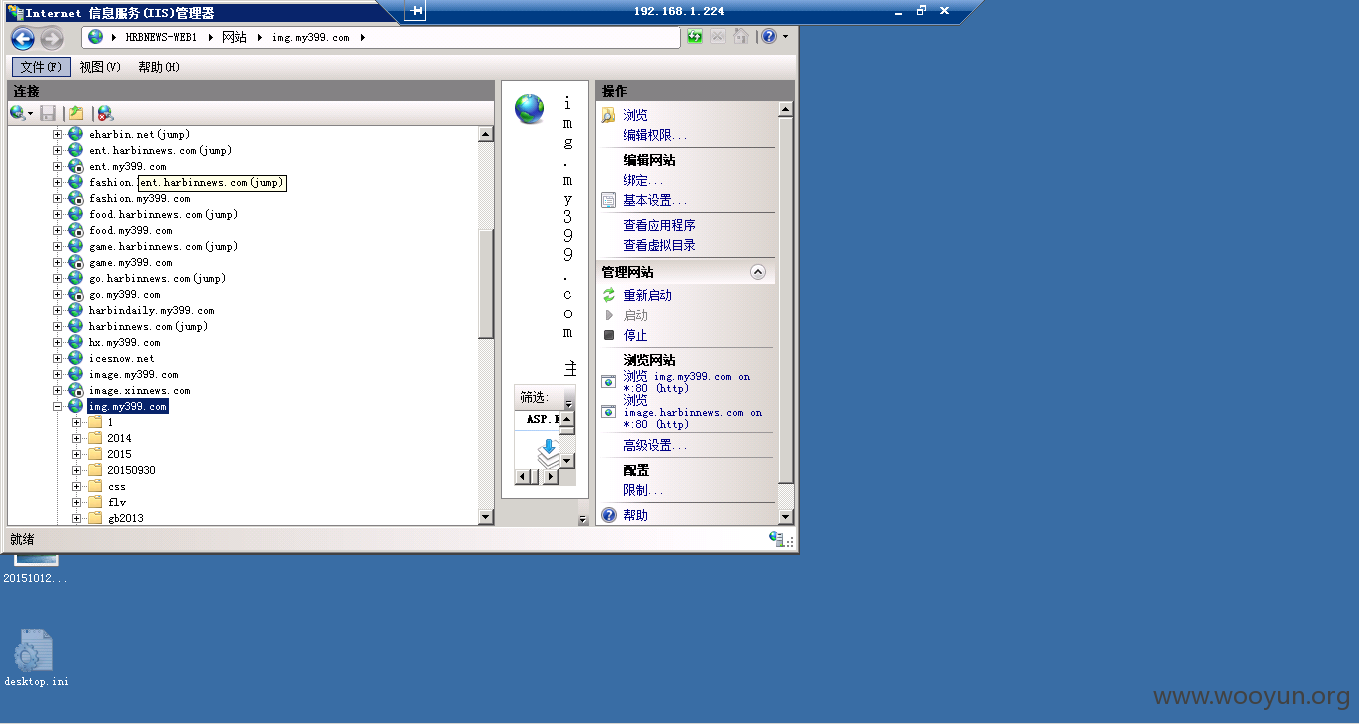
Task: Click the 帮助 help link in actions pane
Action: tap(636, 515)
